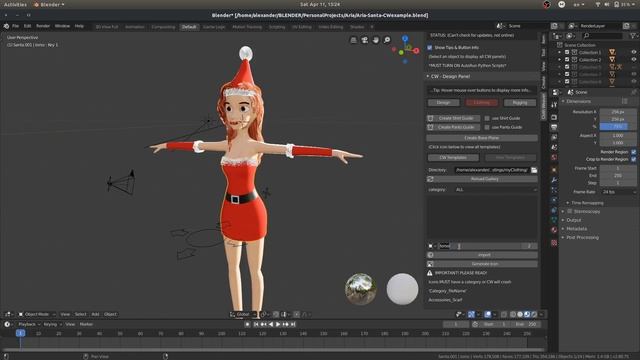Uncheck the Collection 2 checkbox in outliner
This screenshot has width=640, height=360.
(567, 60)
